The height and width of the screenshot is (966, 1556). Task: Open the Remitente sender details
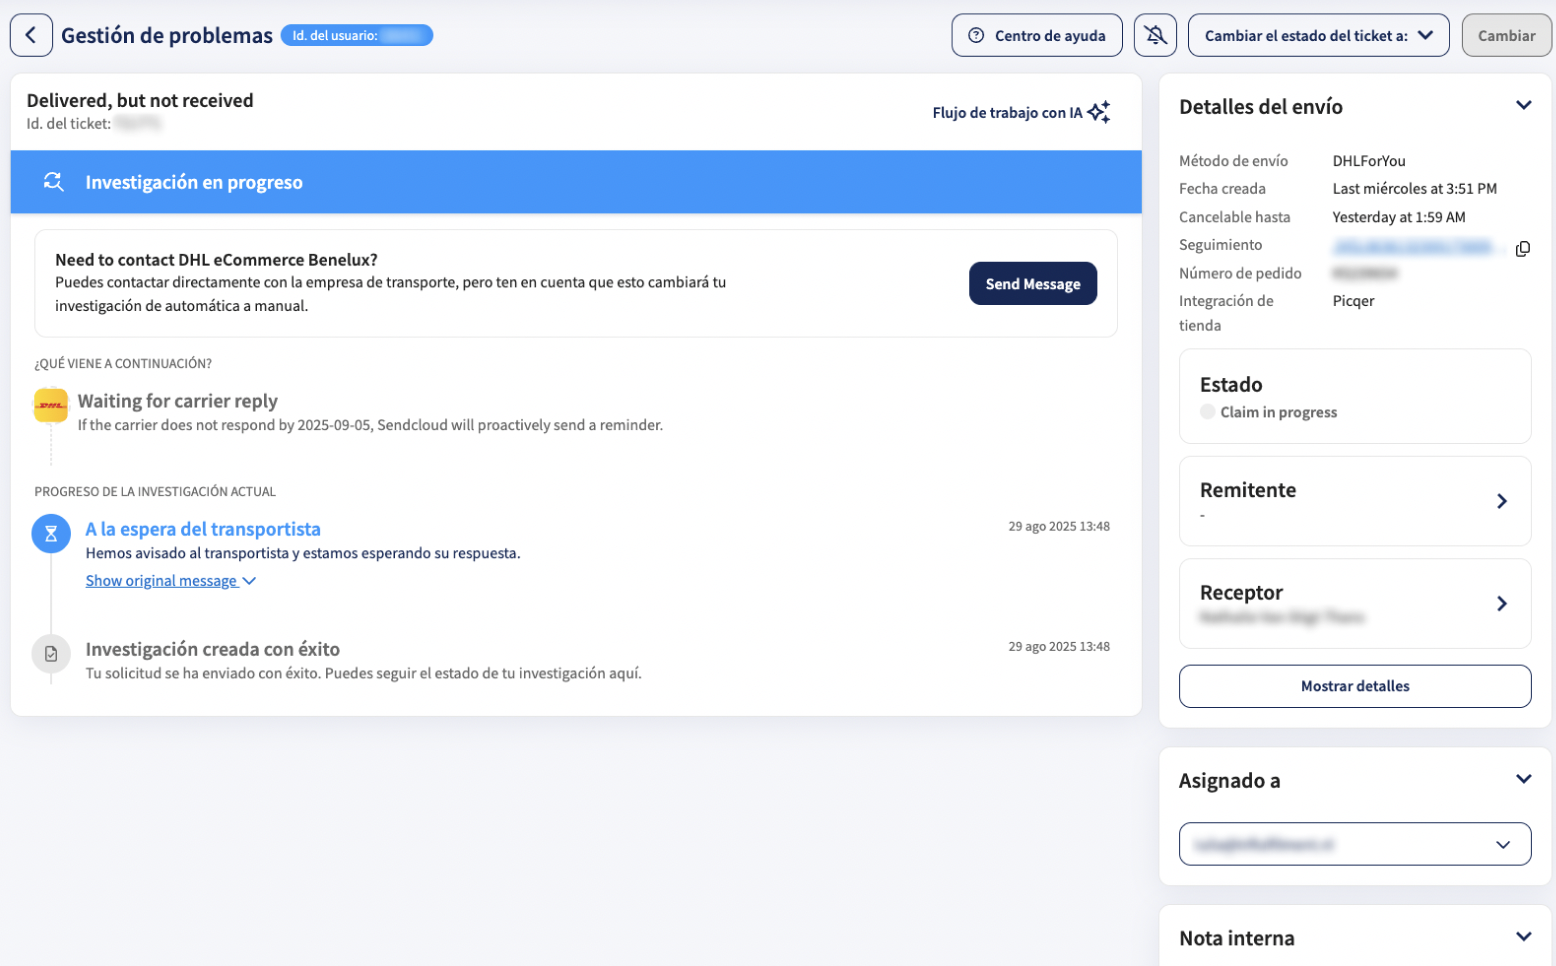(x=1355, y=501)
